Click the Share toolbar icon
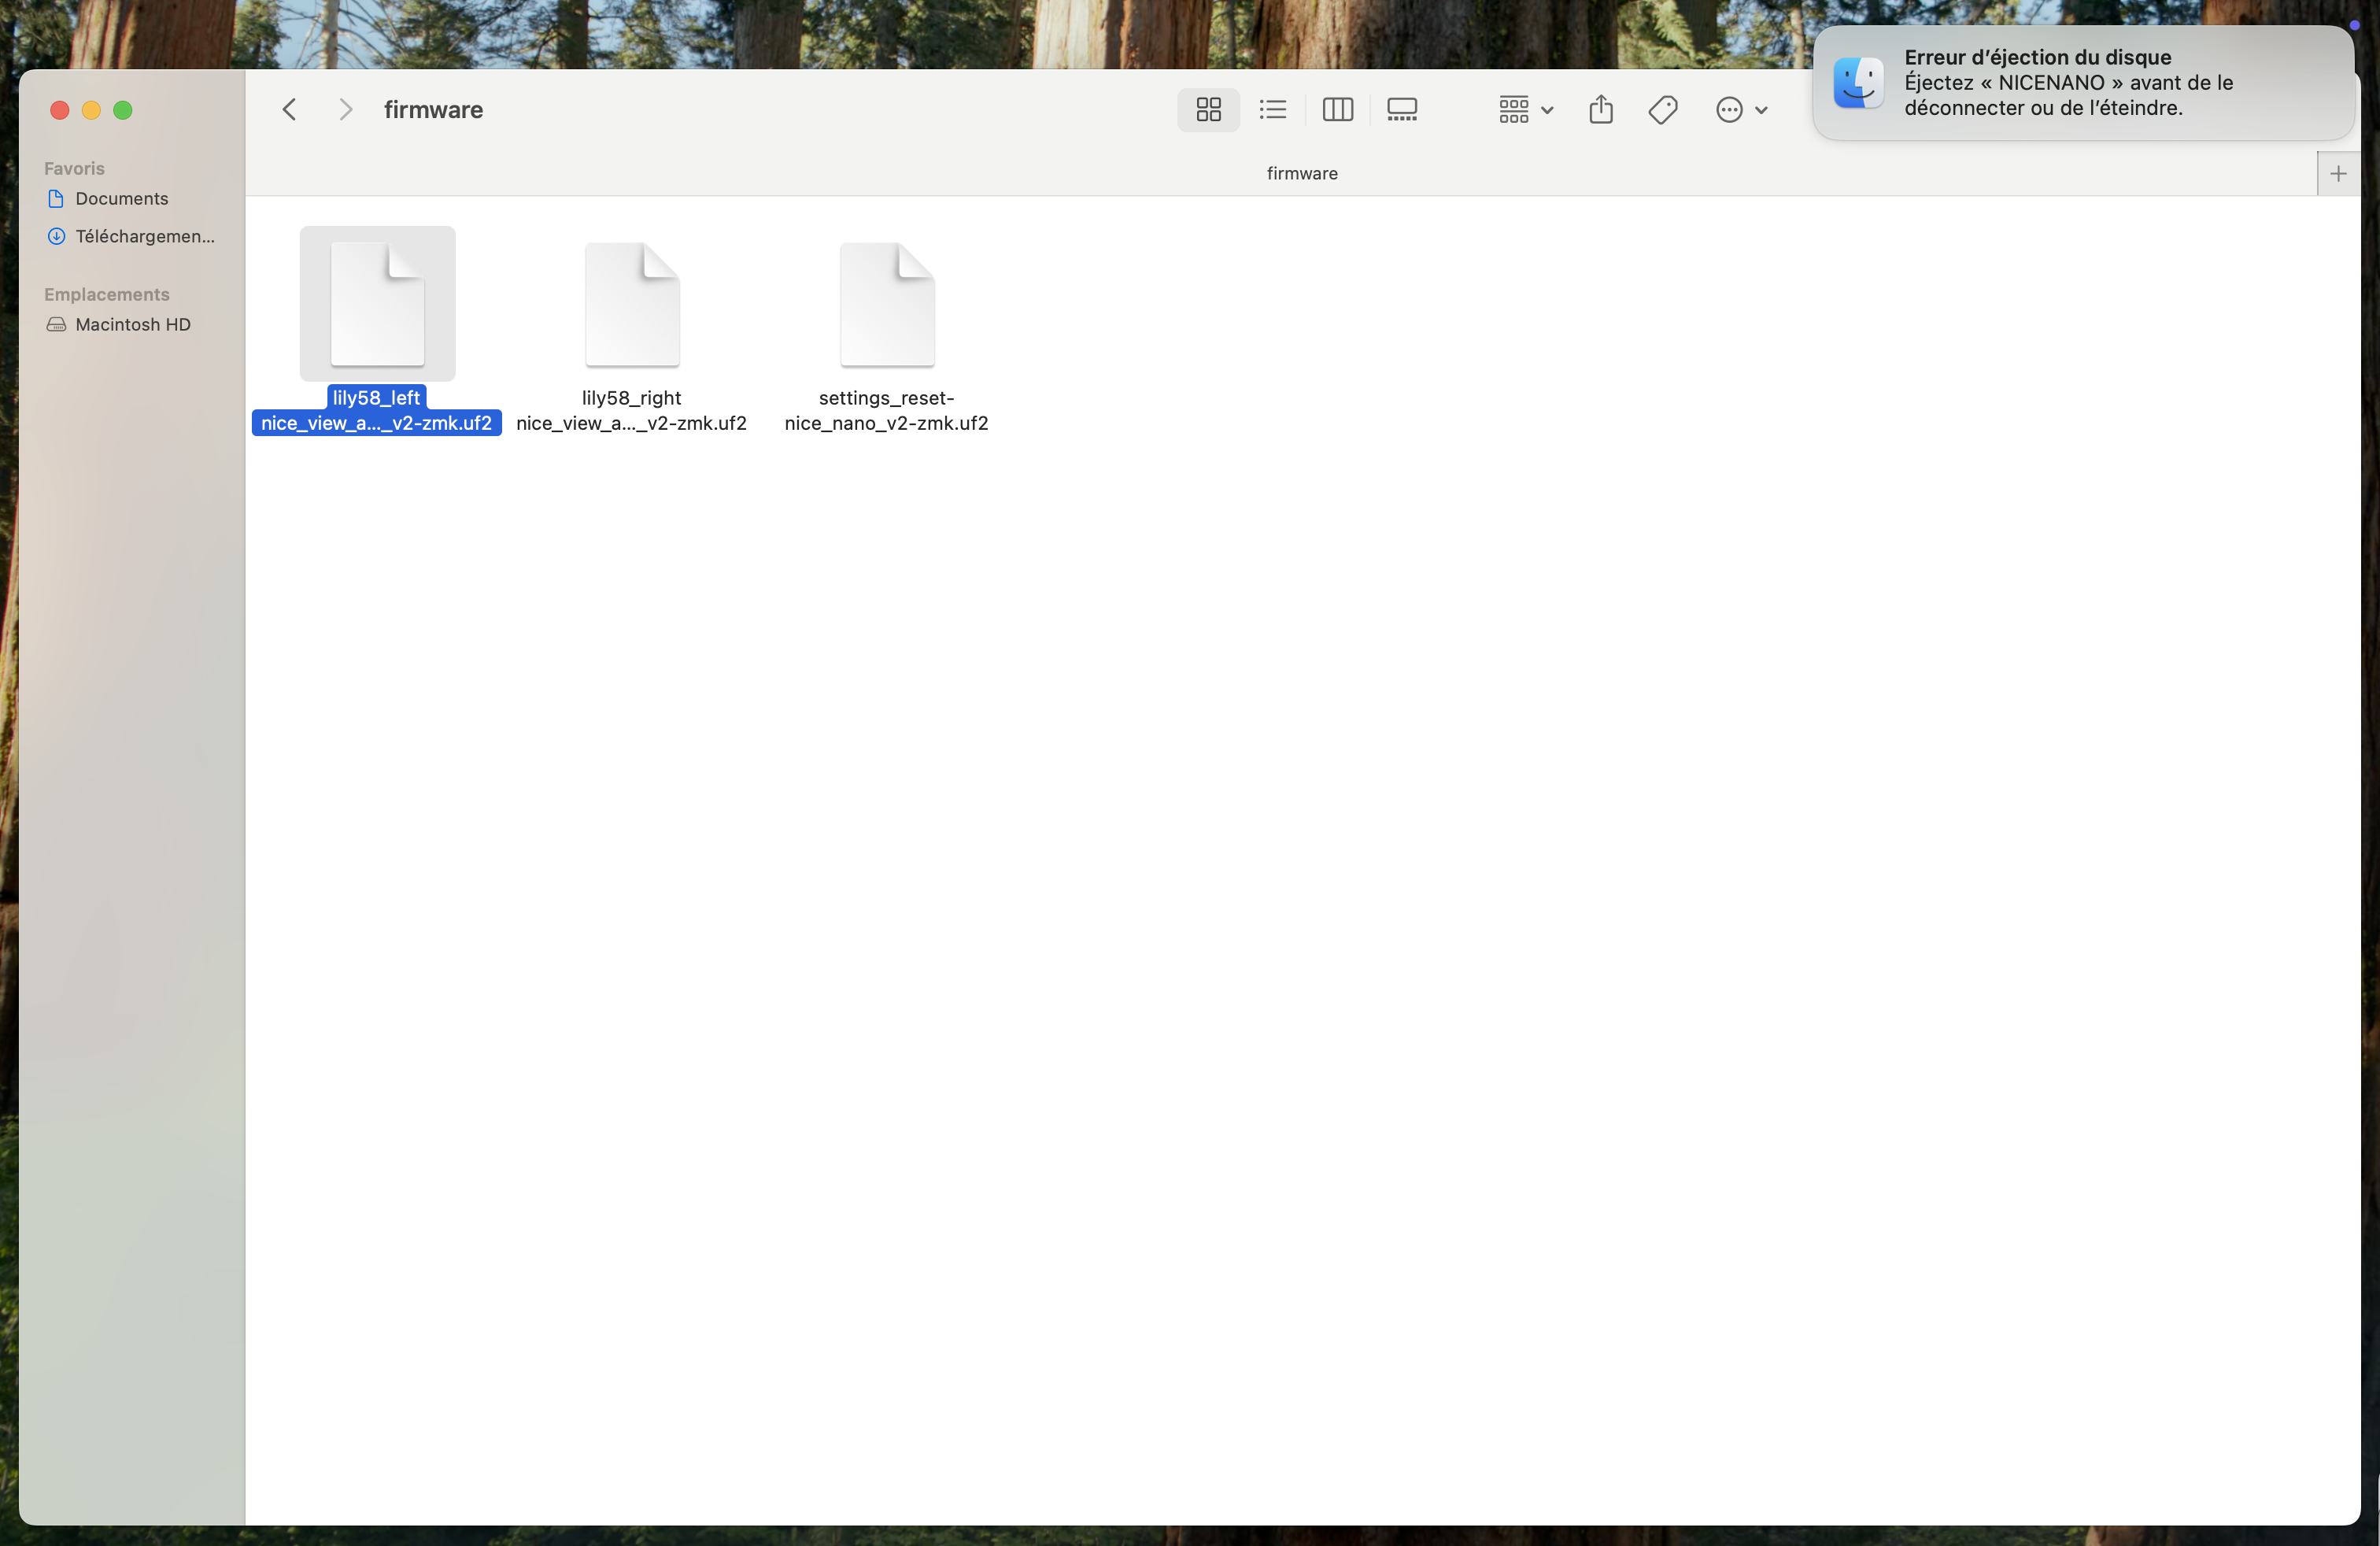The height and width of the screenshot is (1546, 2380). tap(1600, 110)
